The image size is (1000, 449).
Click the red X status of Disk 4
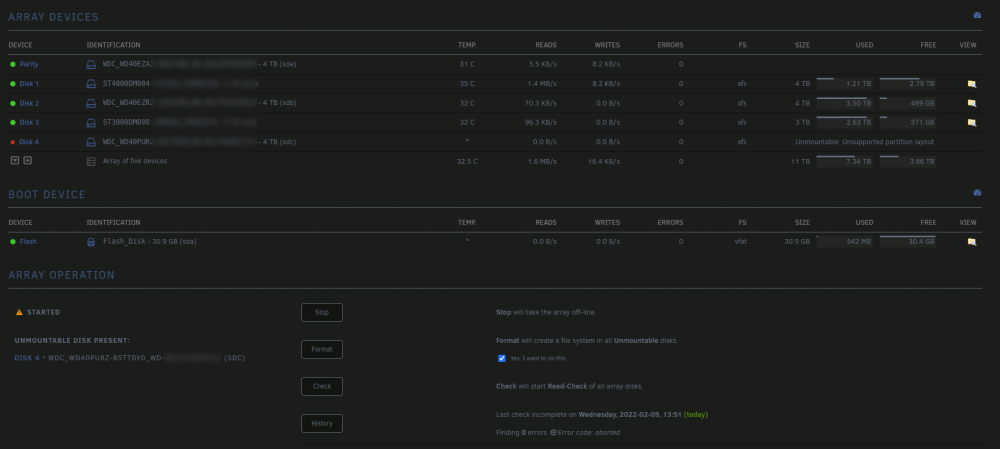pyautogui.click(x=13, y=142)
